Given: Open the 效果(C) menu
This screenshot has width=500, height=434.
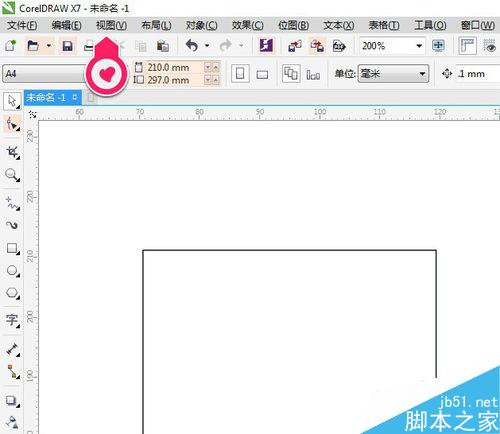Looking at the screenshot, I should 247,25.
